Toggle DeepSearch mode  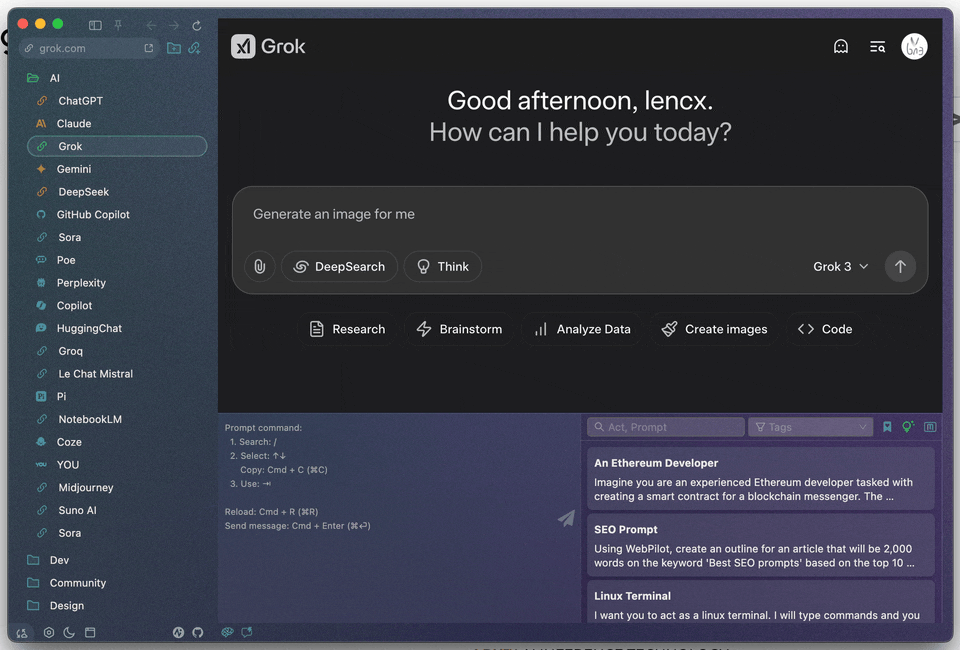pyautogui.click(x=339, y=266)
